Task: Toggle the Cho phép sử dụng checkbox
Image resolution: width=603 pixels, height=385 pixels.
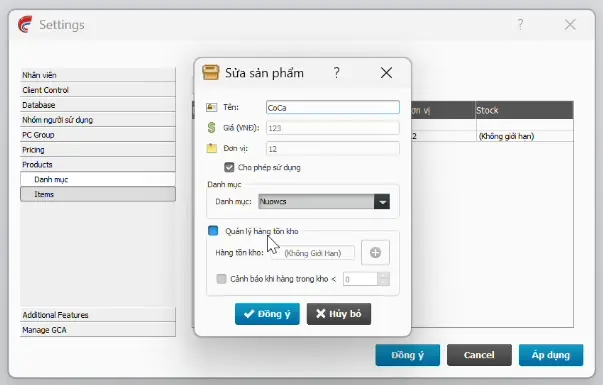Action: pos(229,167)
